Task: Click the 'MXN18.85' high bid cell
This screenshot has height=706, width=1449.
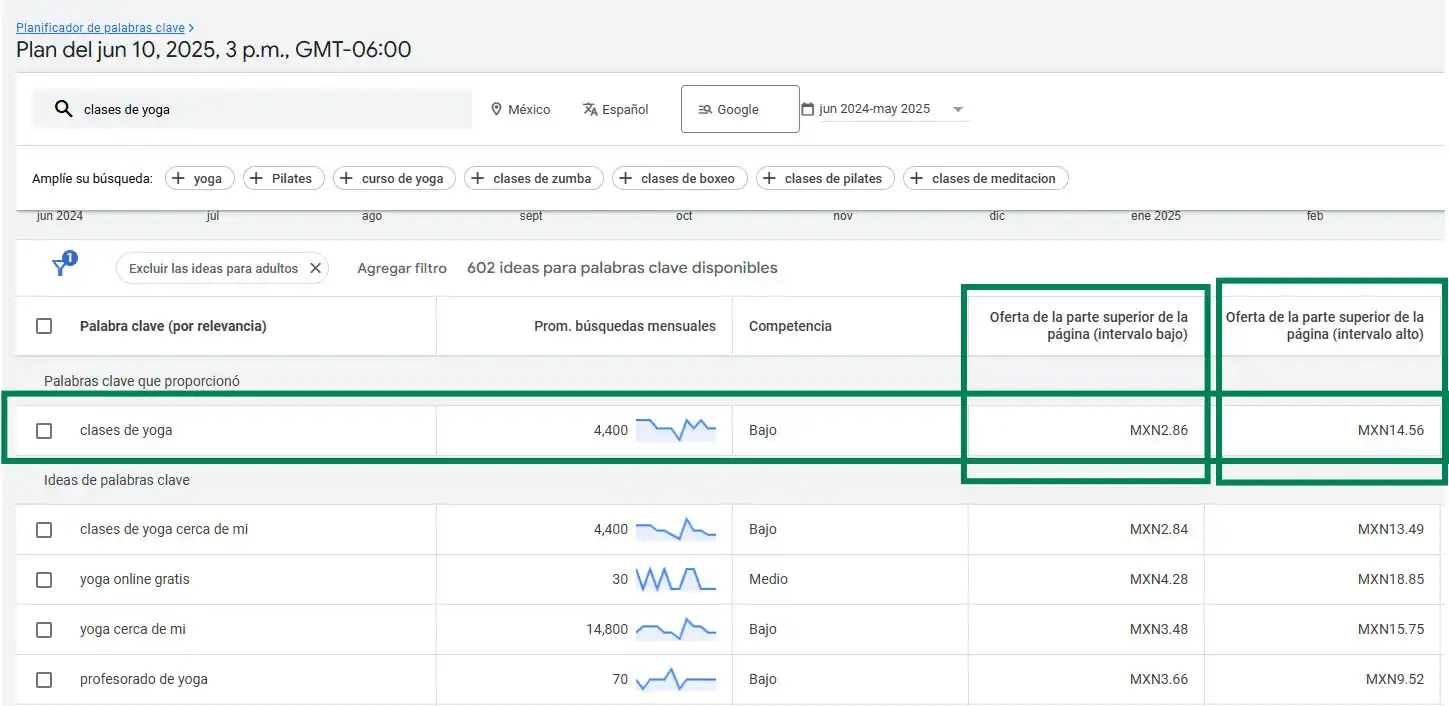Action: [1391, 579]
